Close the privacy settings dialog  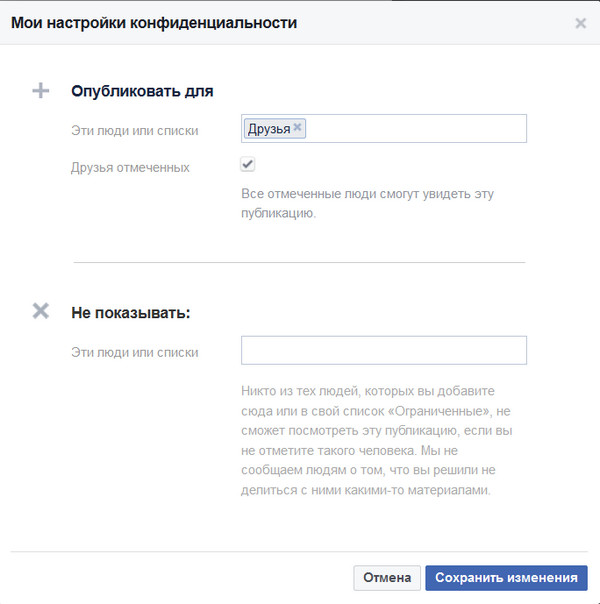580,23
